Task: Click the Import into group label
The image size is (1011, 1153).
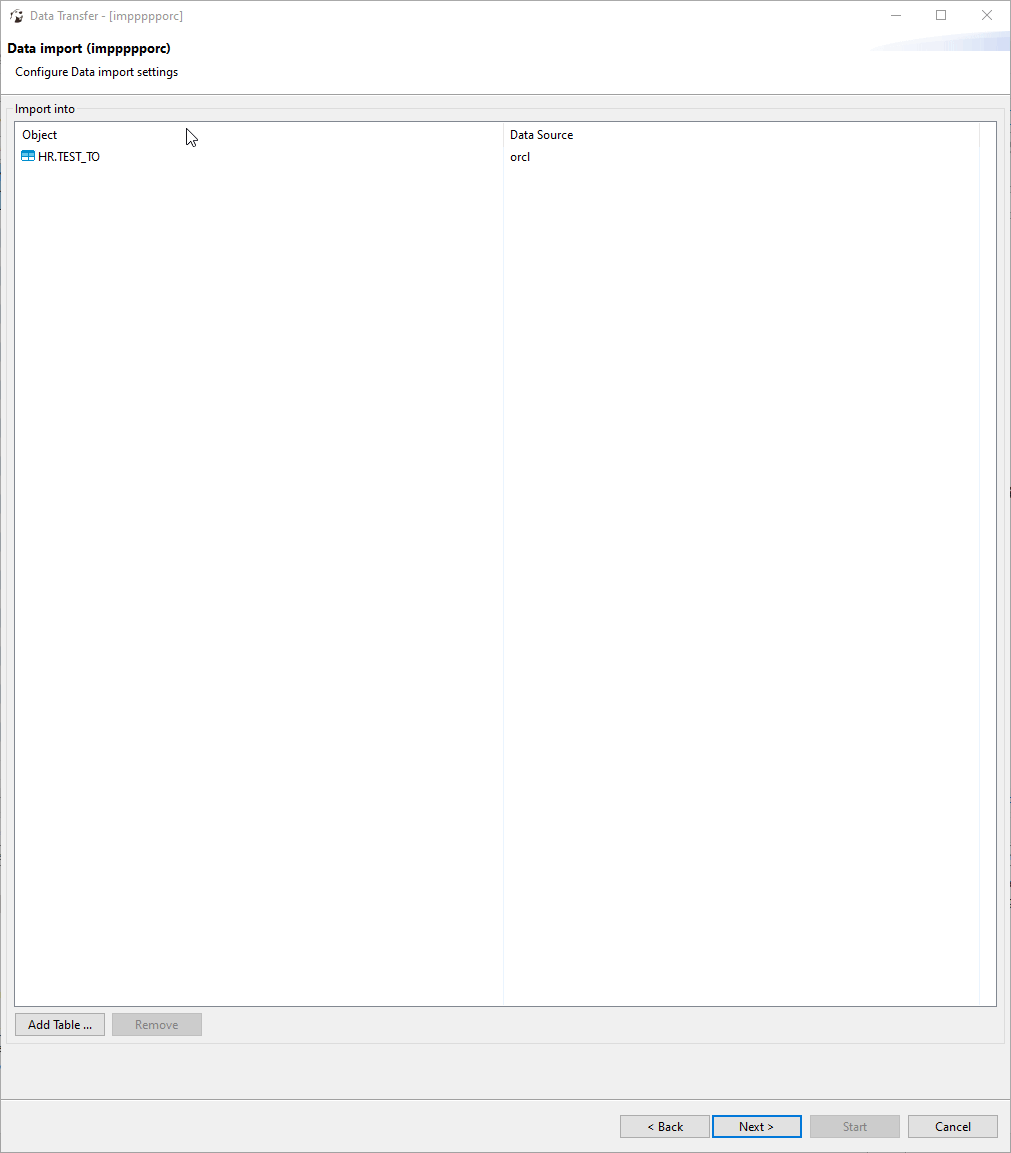Action: [x=45, y=108]
